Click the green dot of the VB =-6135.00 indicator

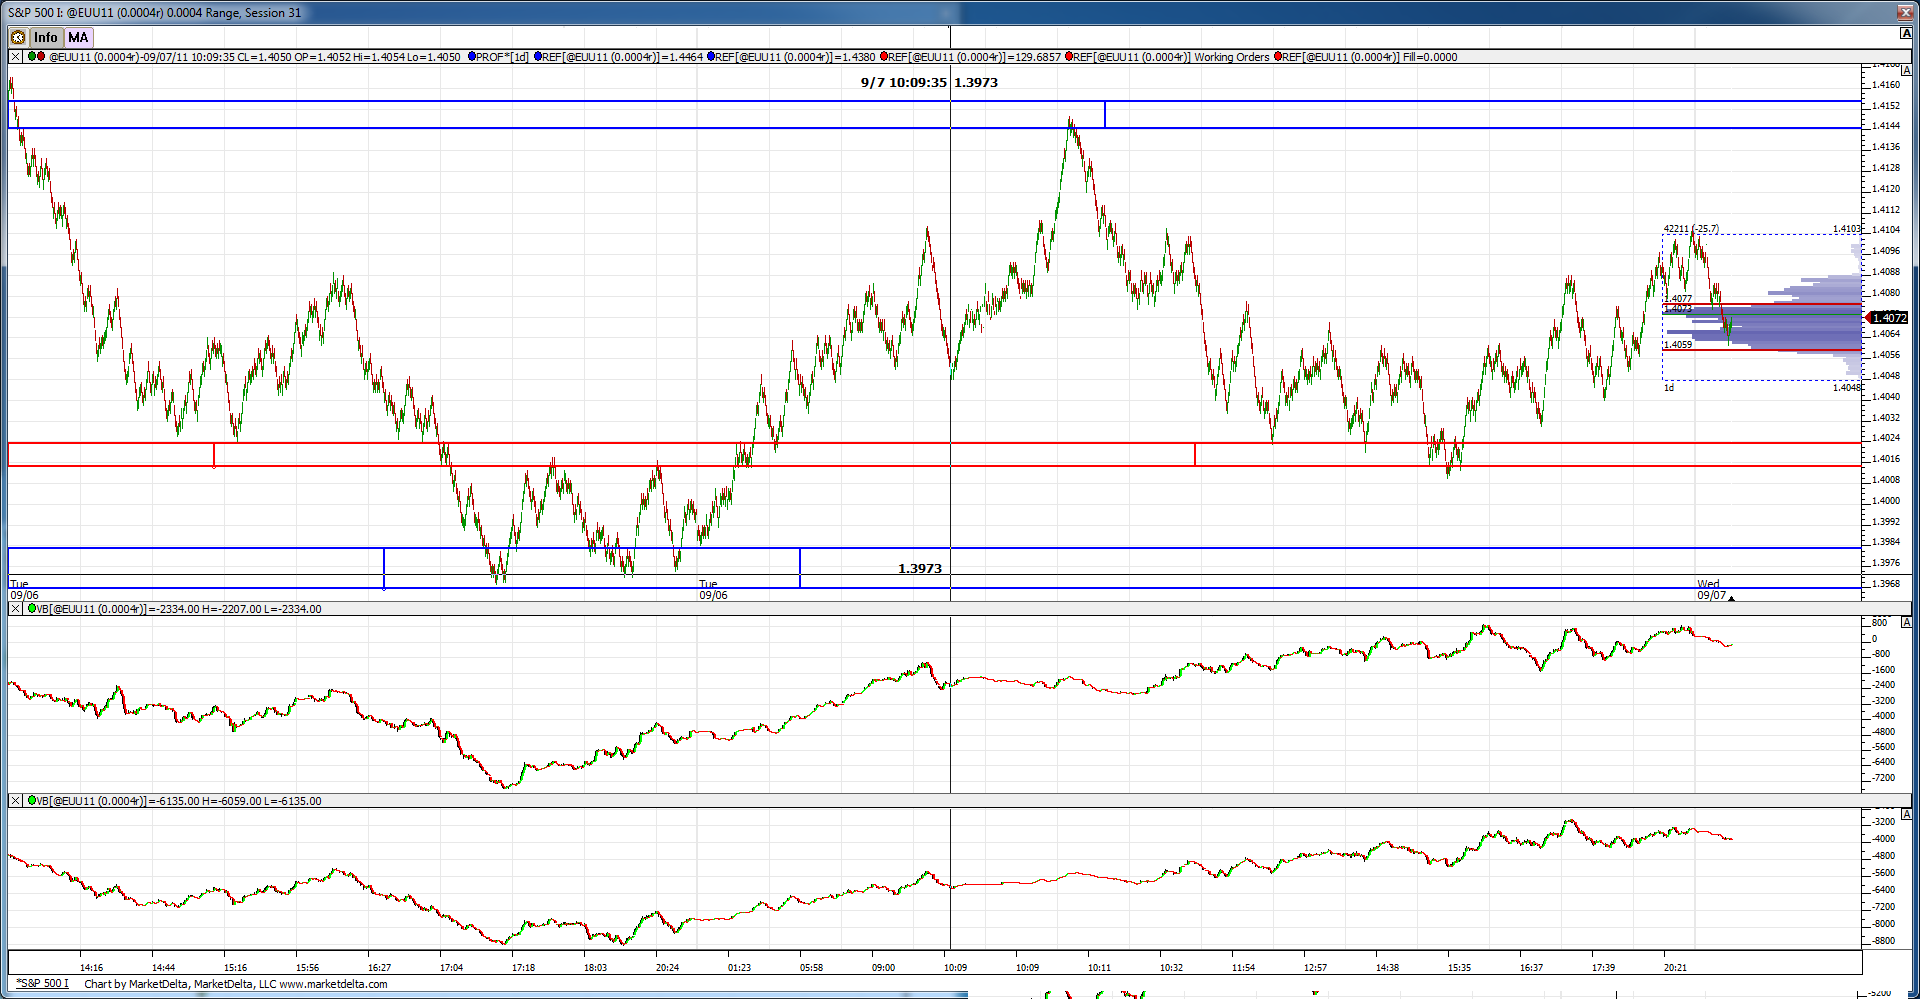coord(32,800)
